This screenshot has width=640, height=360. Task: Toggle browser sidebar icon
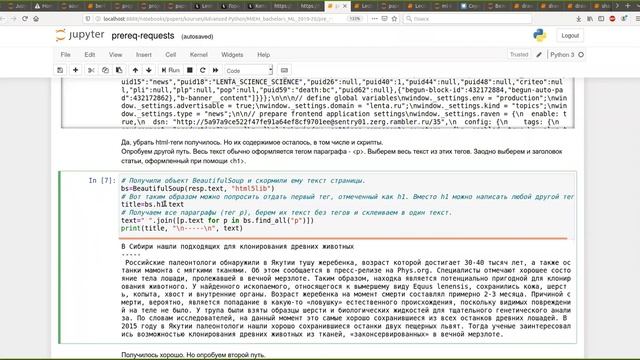[x=601, y=19]
